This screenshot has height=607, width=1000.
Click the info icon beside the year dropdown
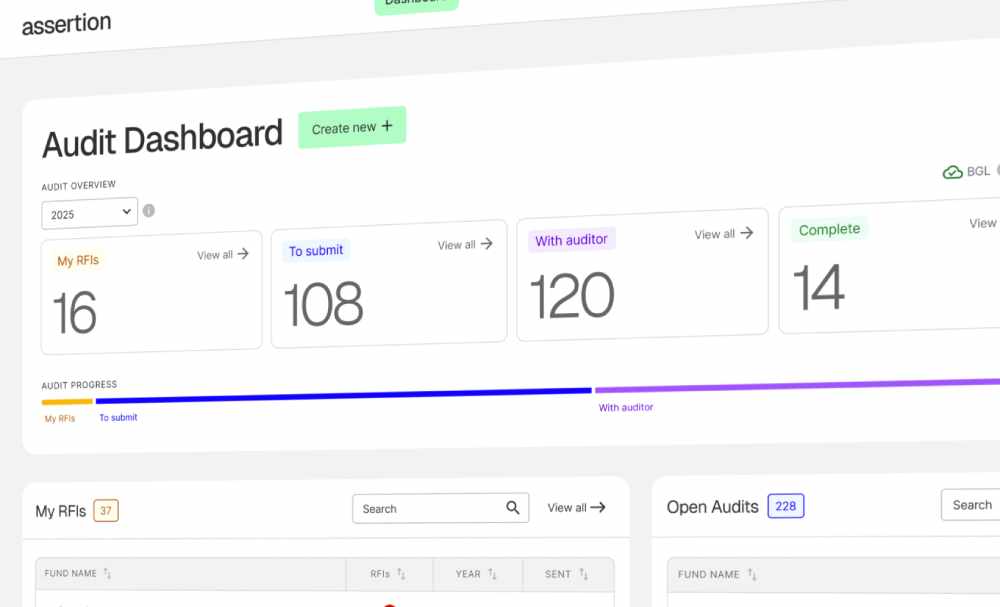tap(149, 210)
